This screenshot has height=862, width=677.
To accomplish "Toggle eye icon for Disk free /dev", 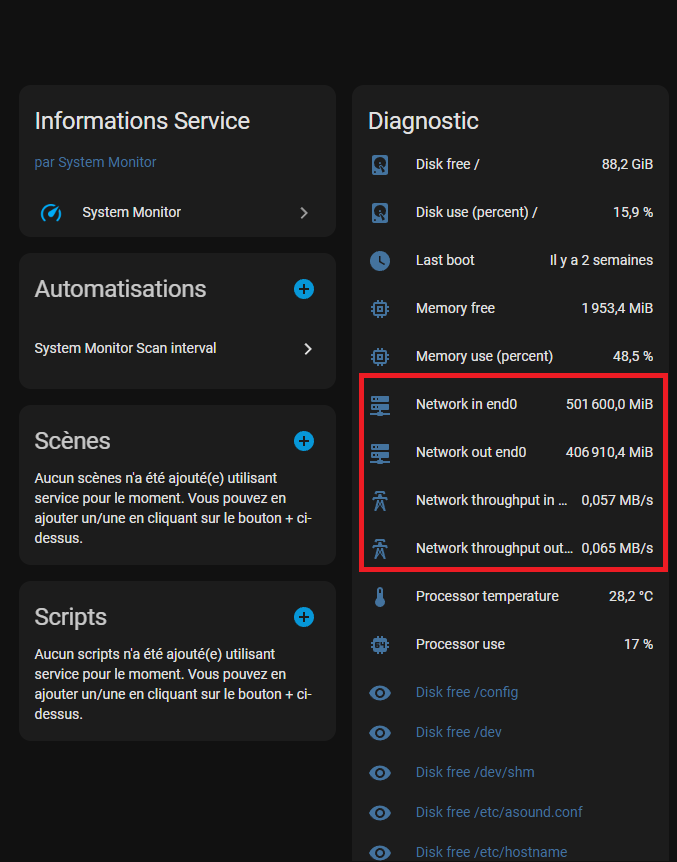I will pyautogui.click(x=380, y=732).
